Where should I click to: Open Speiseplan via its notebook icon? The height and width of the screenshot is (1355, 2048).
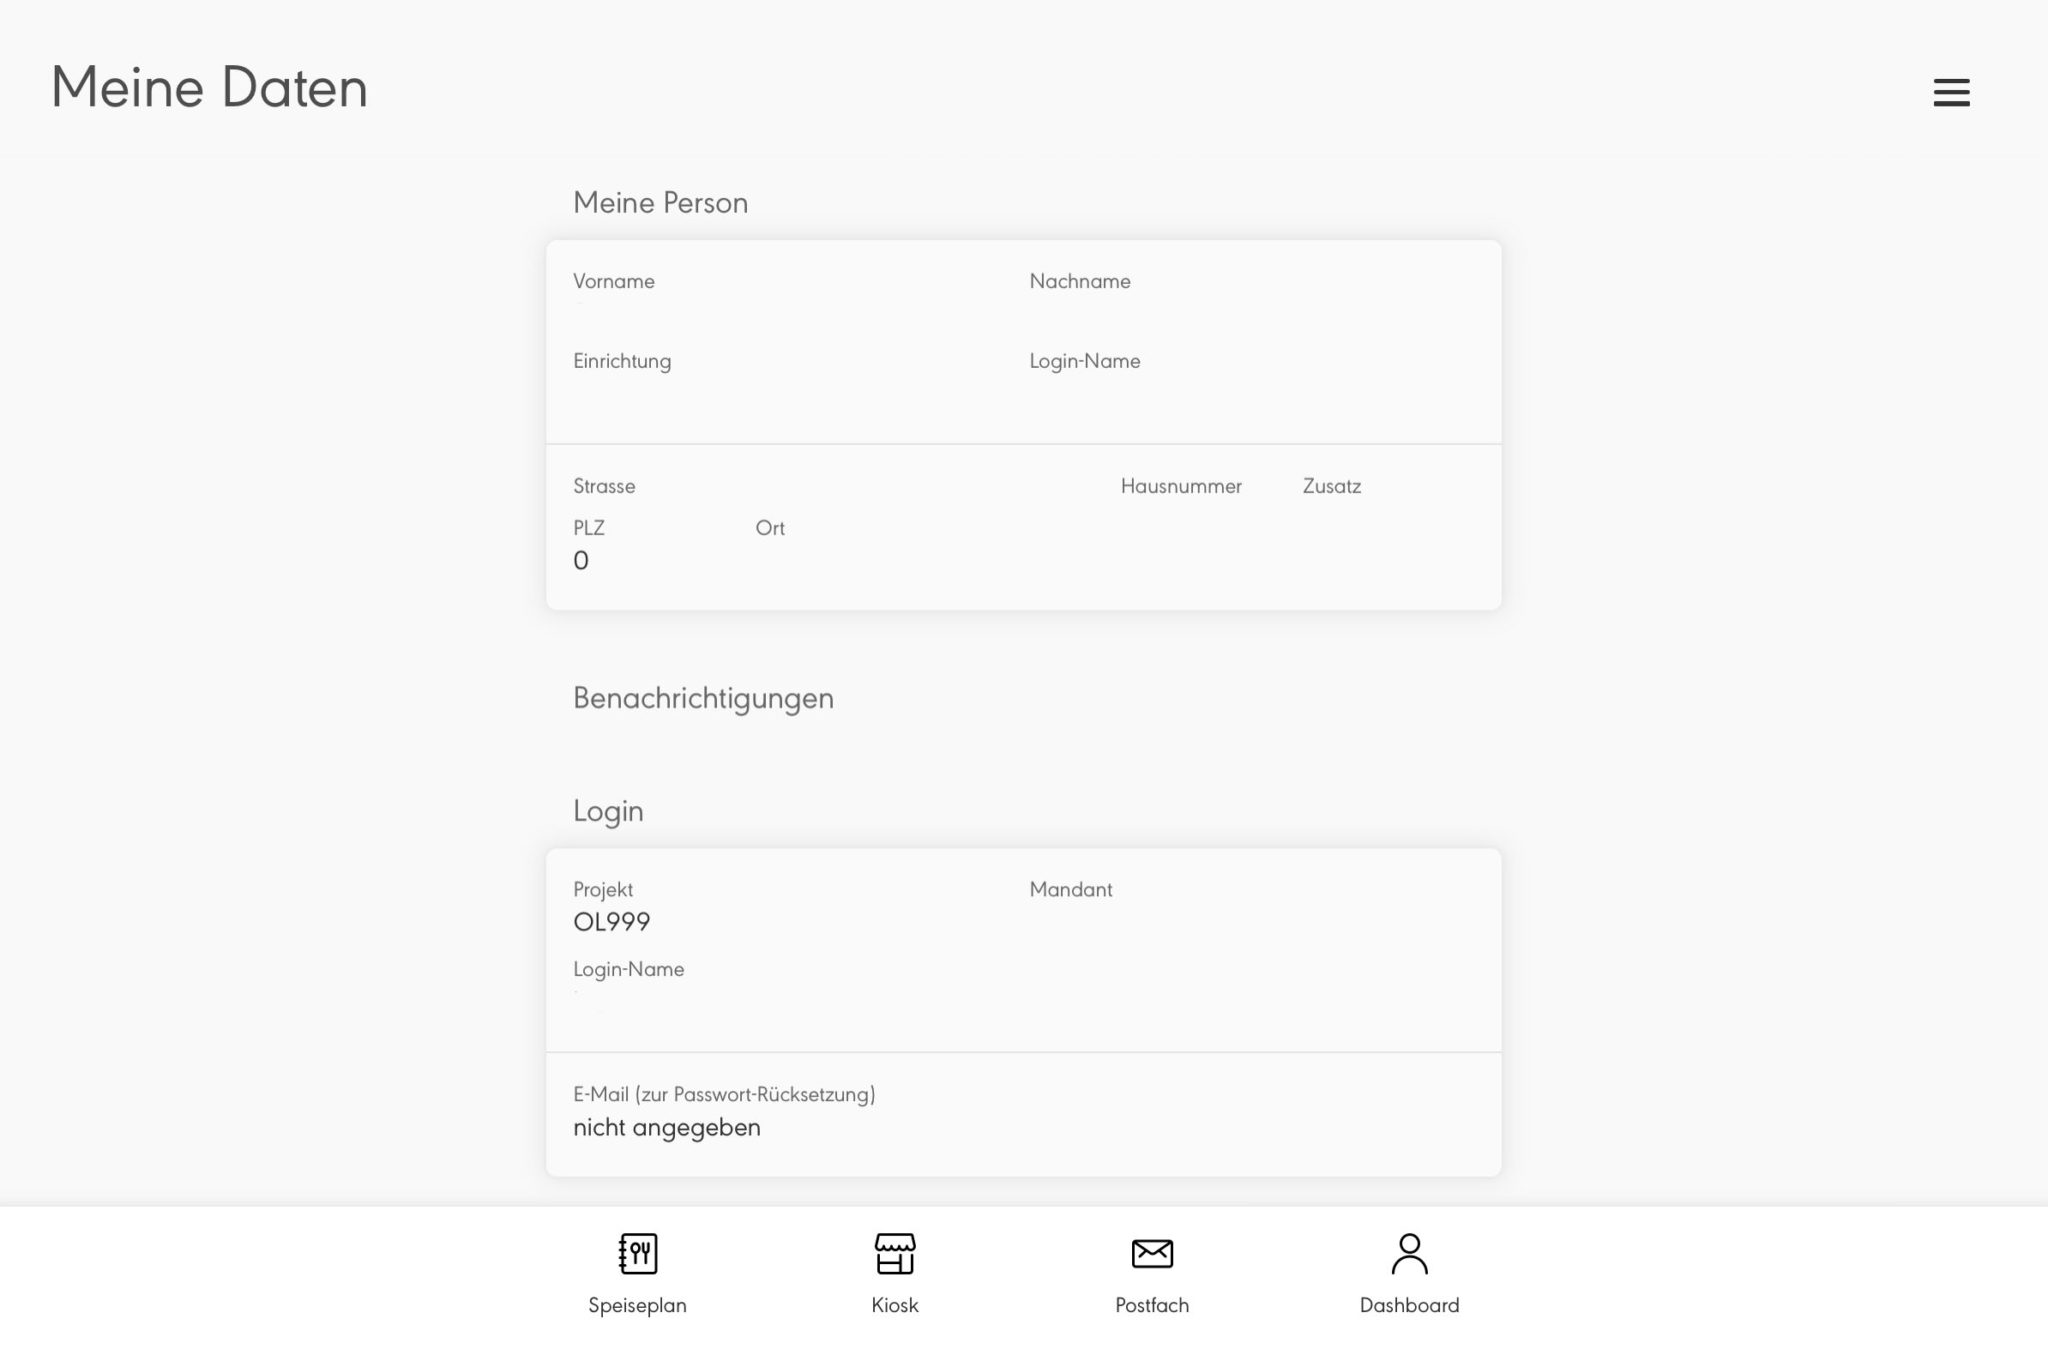pos(638,1251)
